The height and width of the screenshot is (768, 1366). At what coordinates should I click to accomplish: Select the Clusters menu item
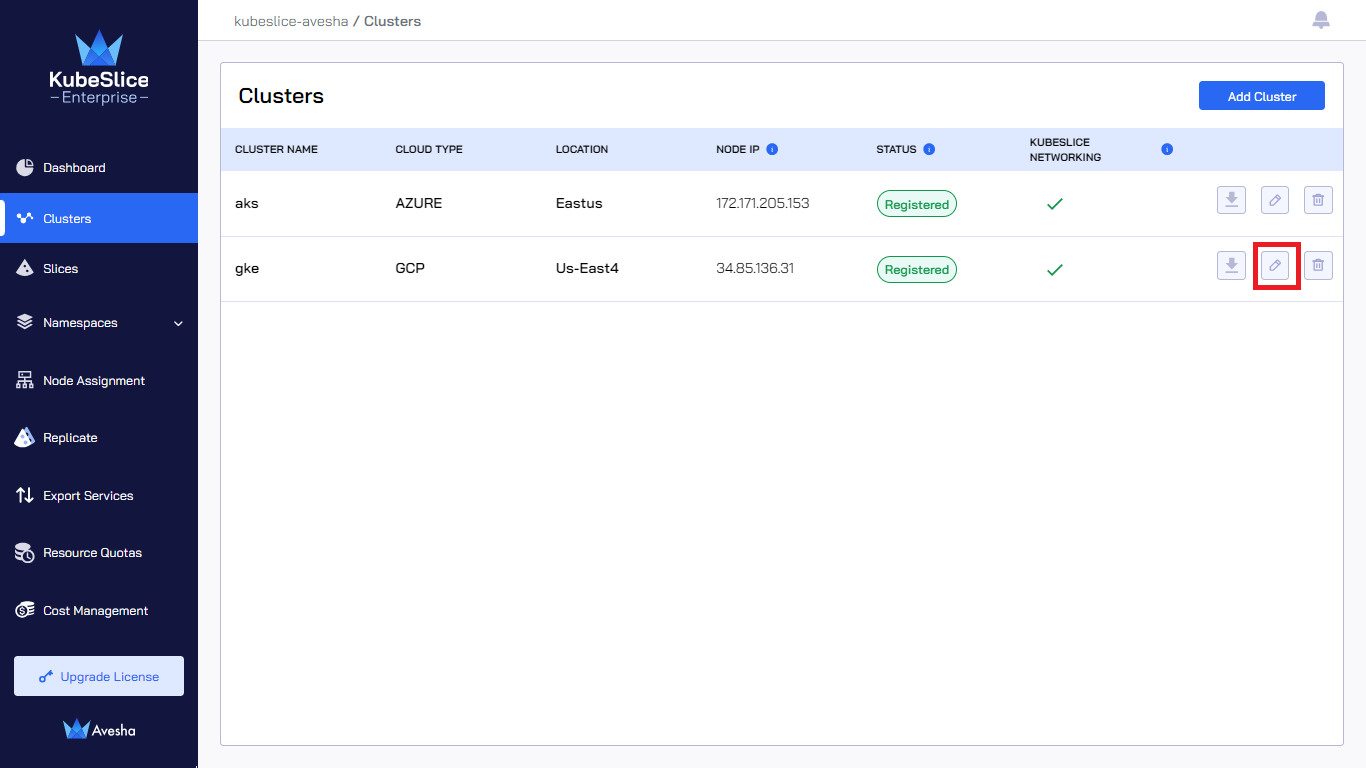99,218
